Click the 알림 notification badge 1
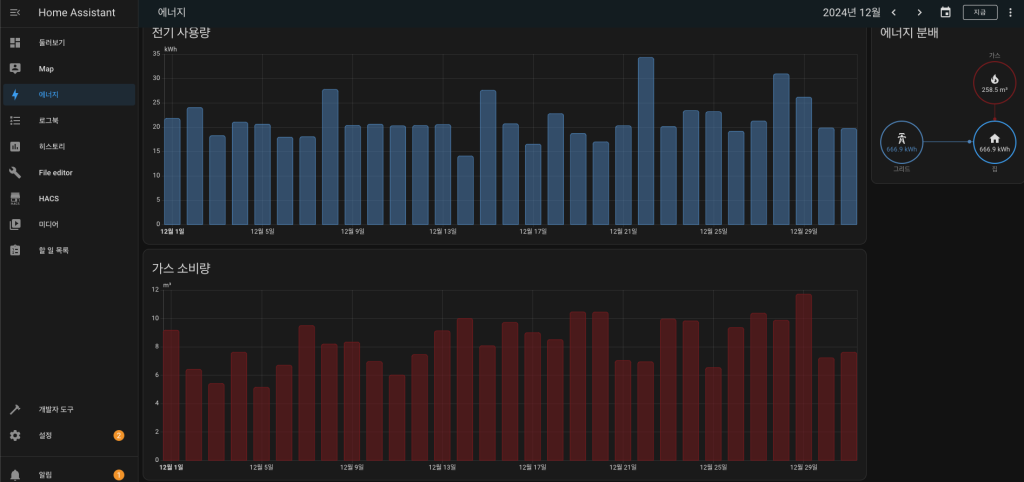Screen dimensions: 1024x482 point(119,475)
